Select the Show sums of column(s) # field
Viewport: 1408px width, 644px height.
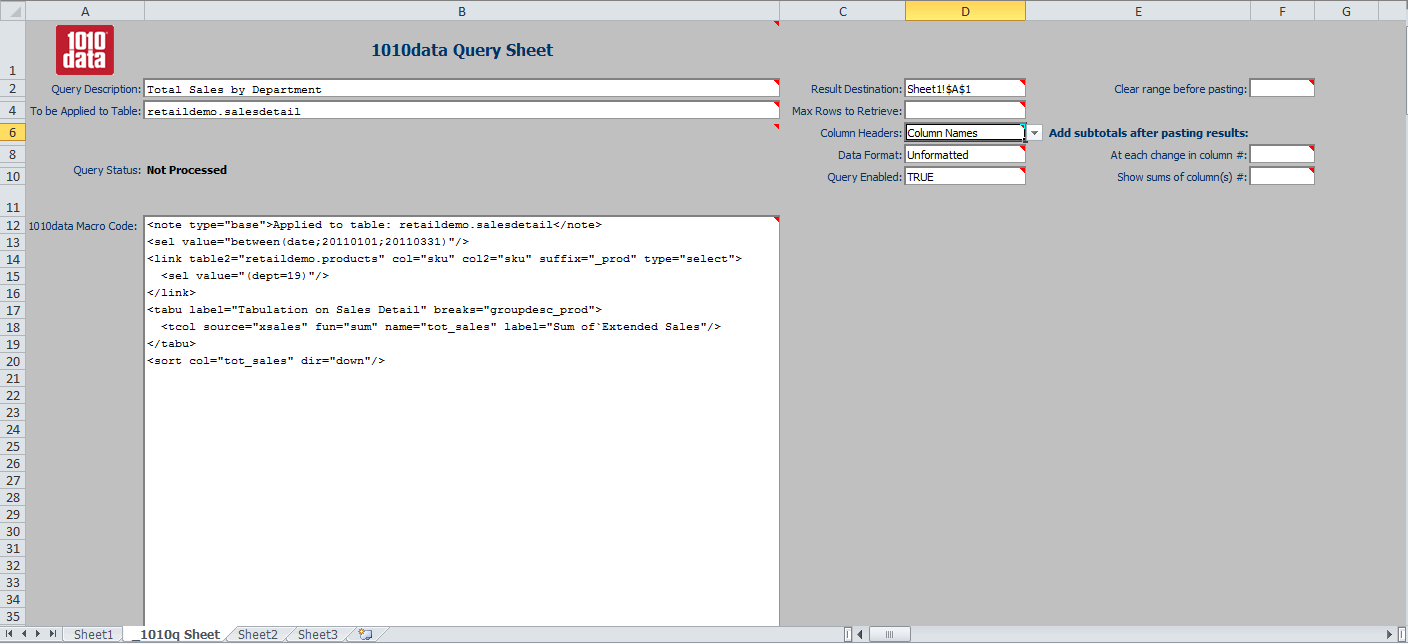pyautogui.click(x=1282, y=177)
